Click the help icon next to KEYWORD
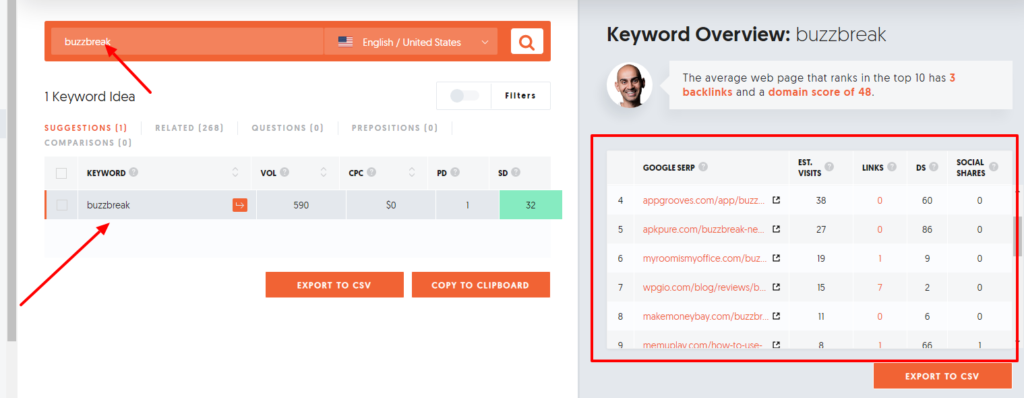 point(133,173)
